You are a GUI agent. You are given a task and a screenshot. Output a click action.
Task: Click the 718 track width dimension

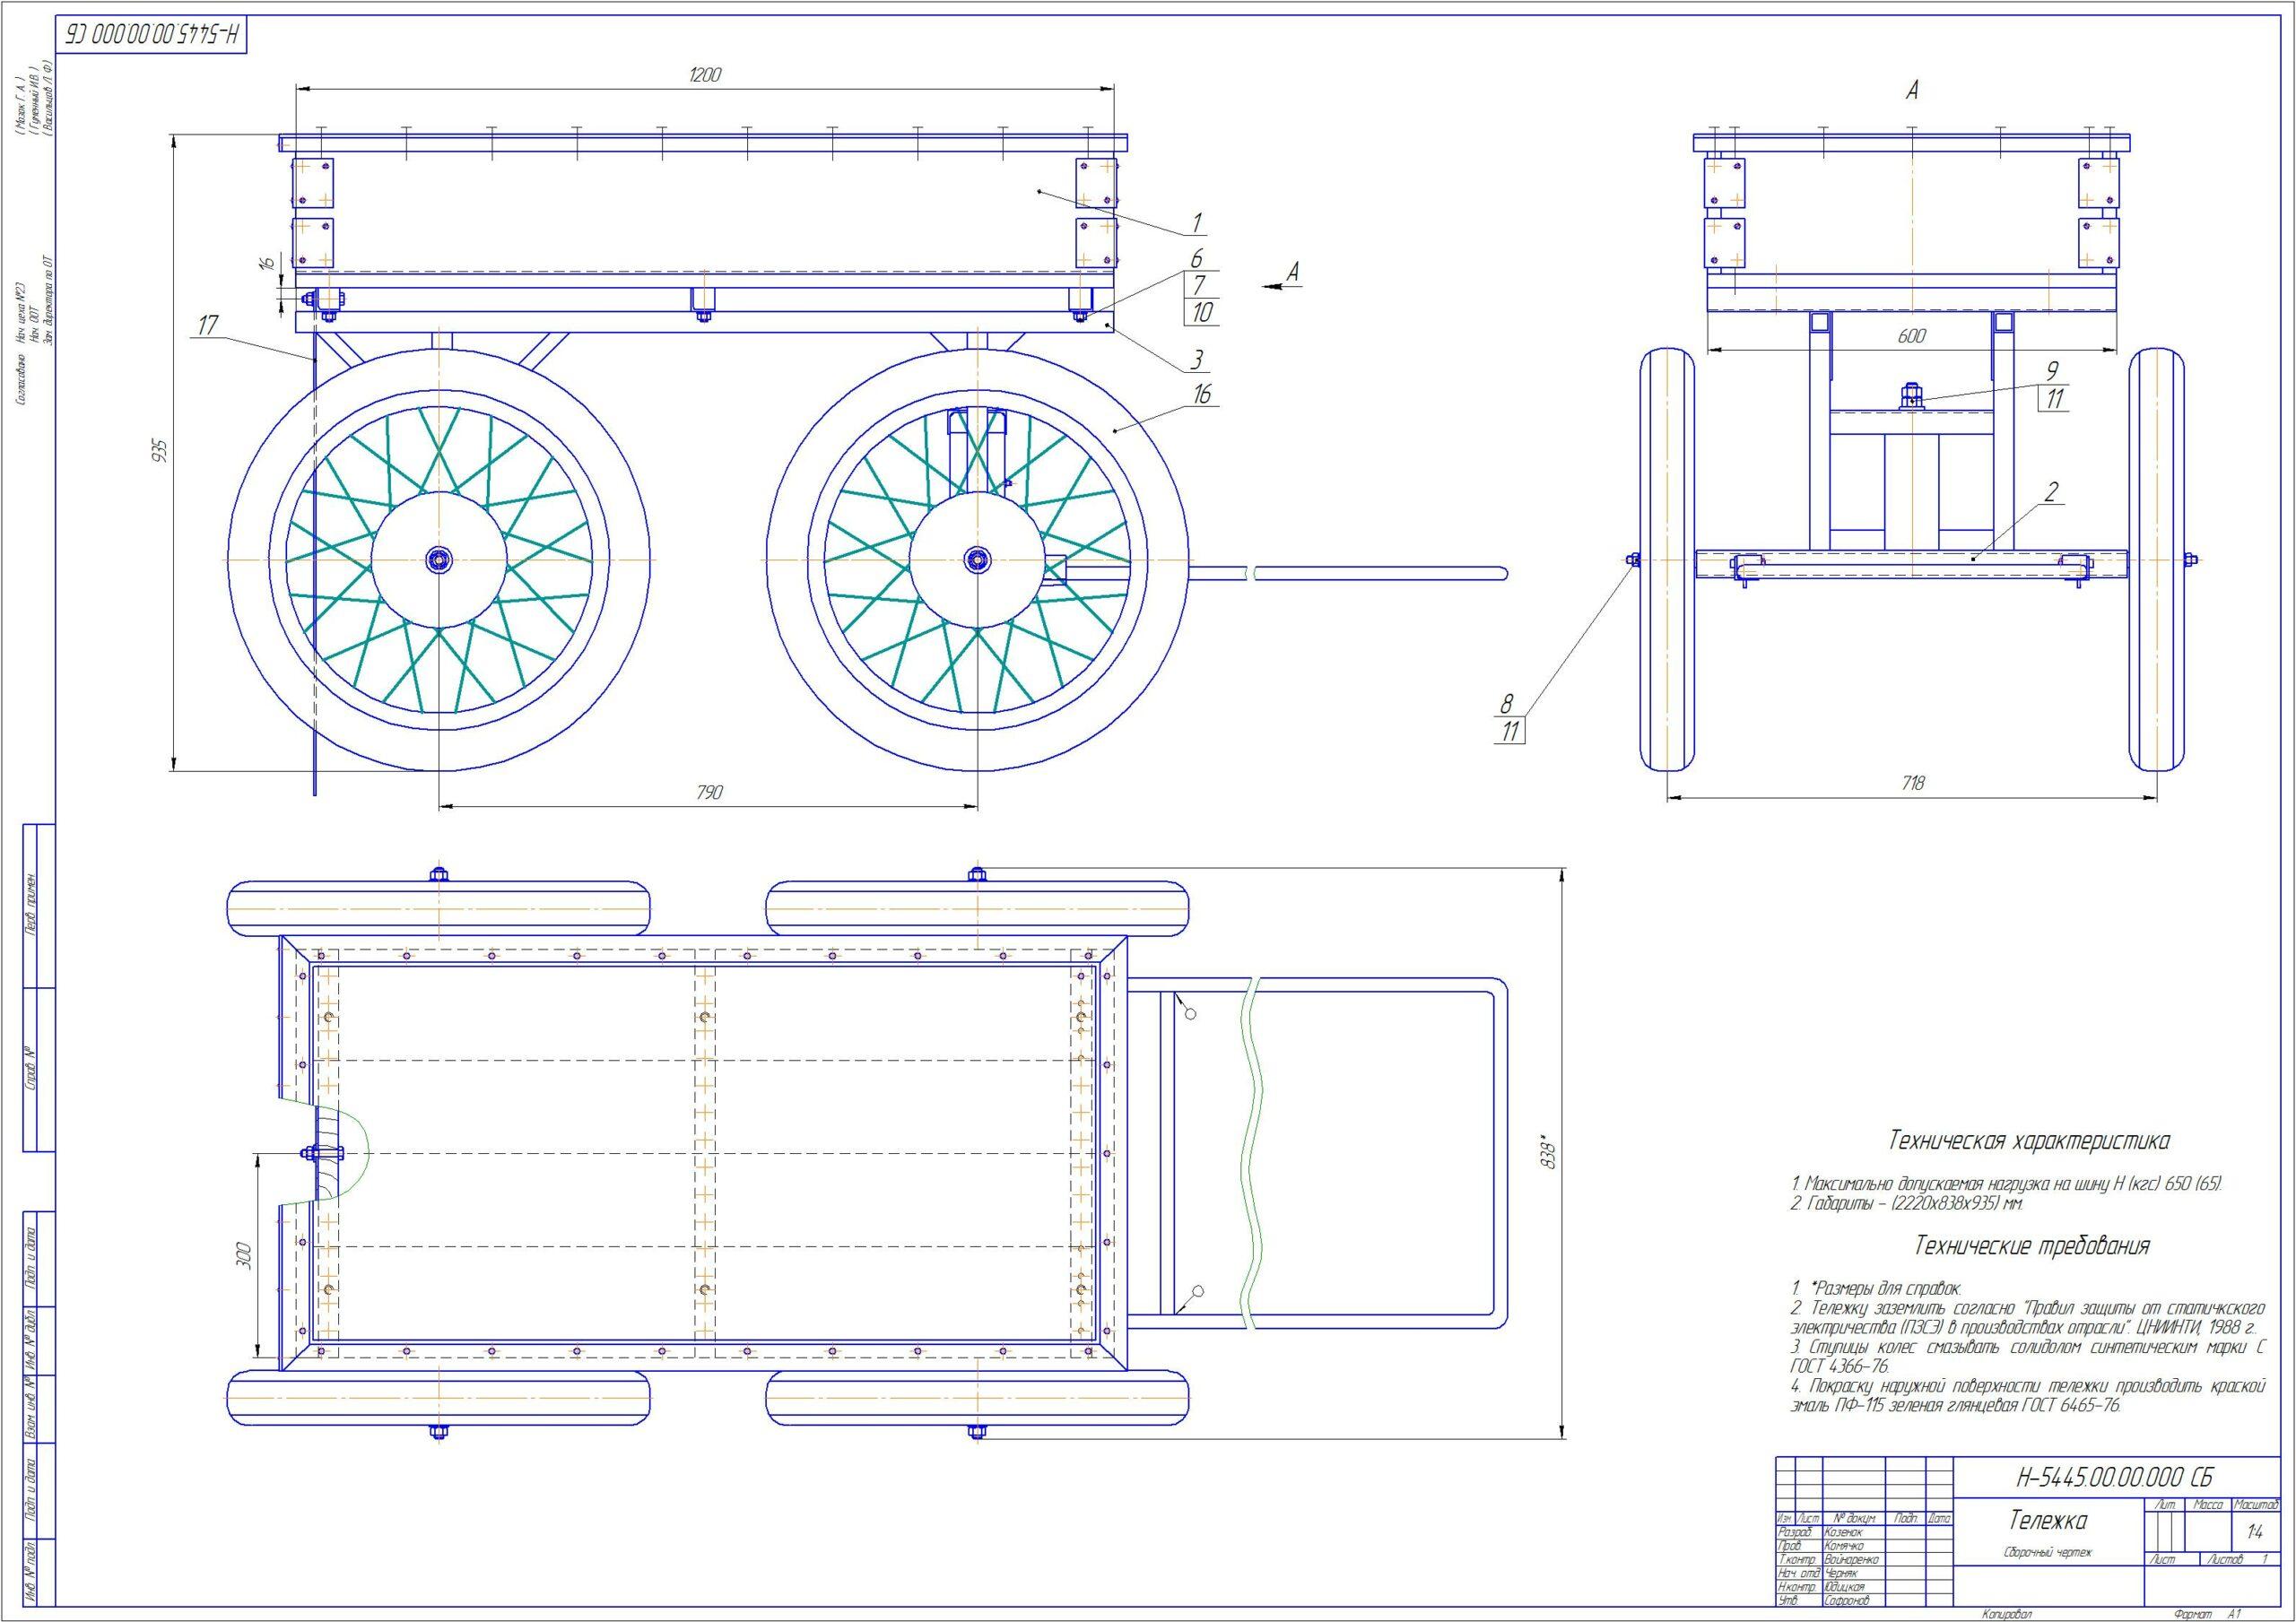pos(1911,784)
